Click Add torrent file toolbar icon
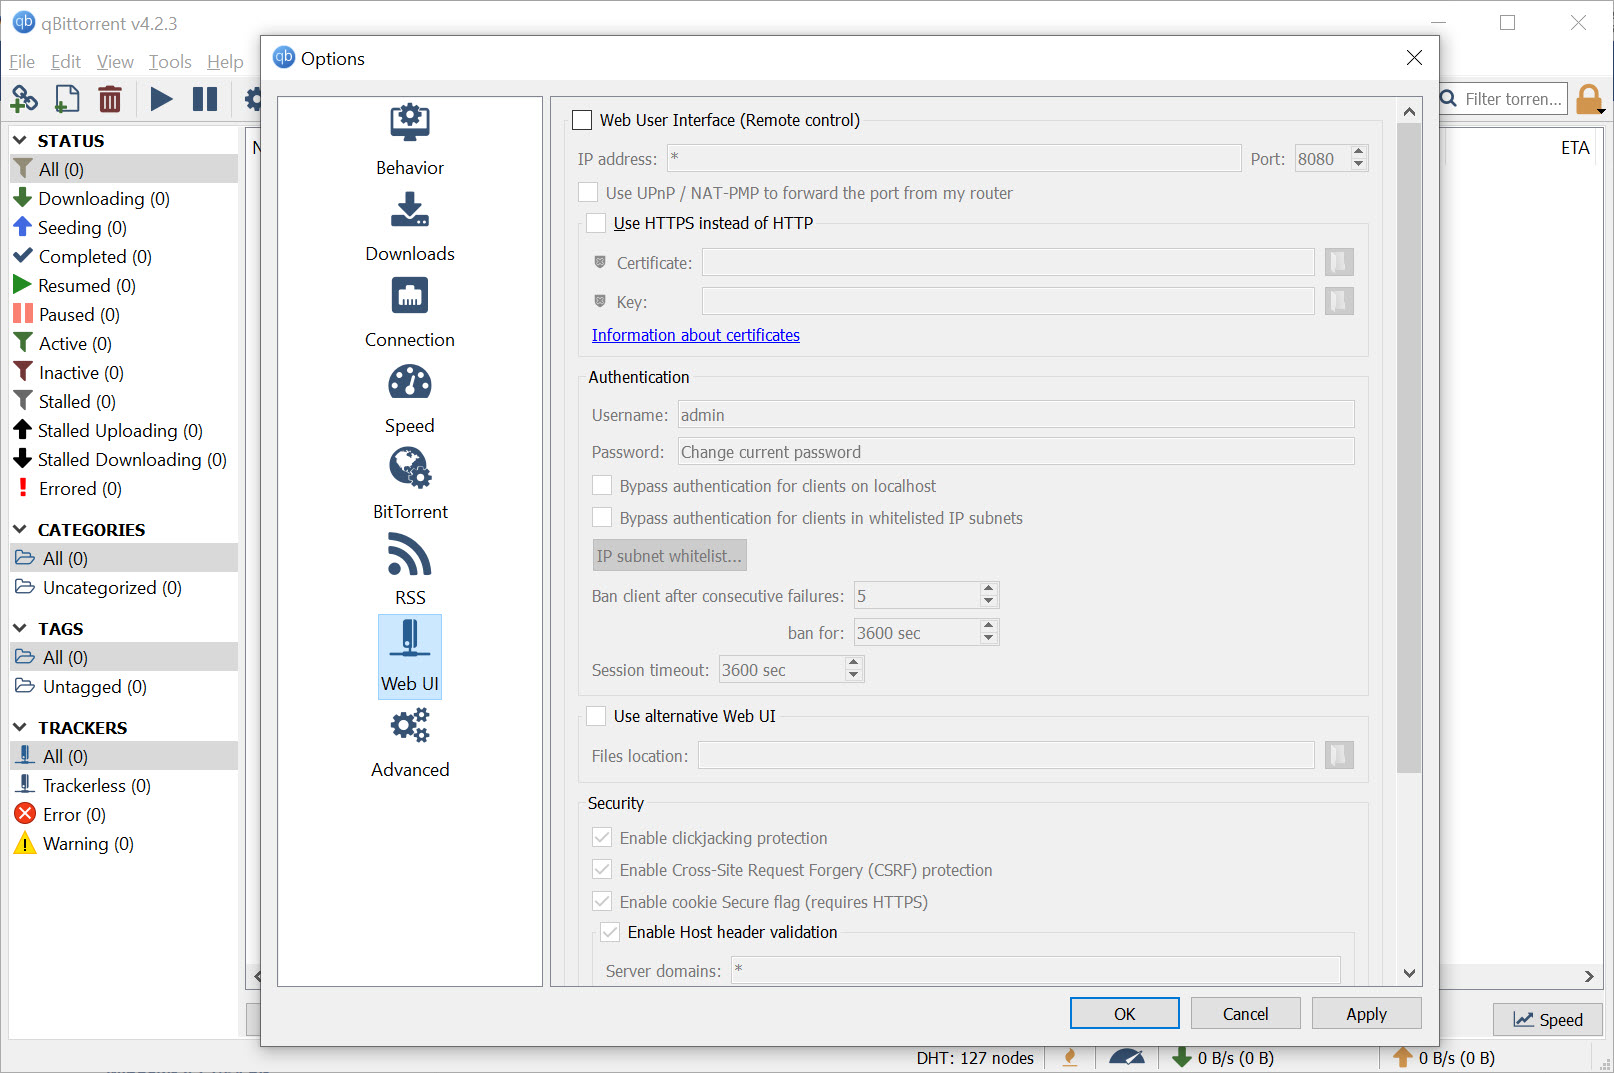The width and height of the screenshot is (1614, 1073). tap(67, 99)
